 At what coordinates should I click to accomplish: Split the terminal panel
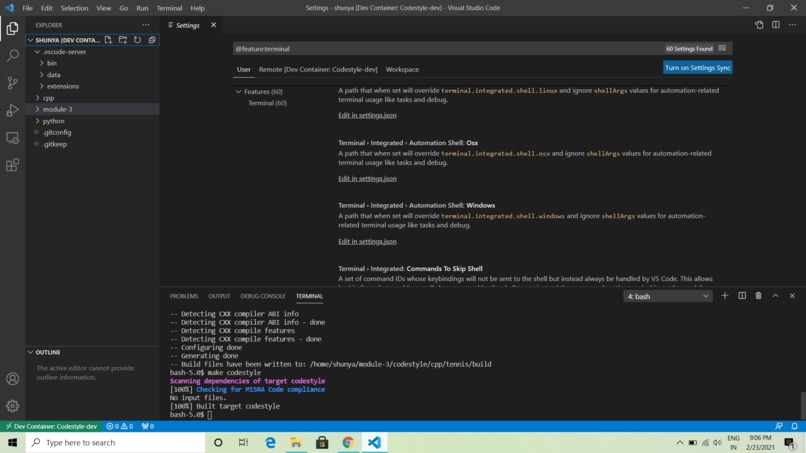pos(742,296)
